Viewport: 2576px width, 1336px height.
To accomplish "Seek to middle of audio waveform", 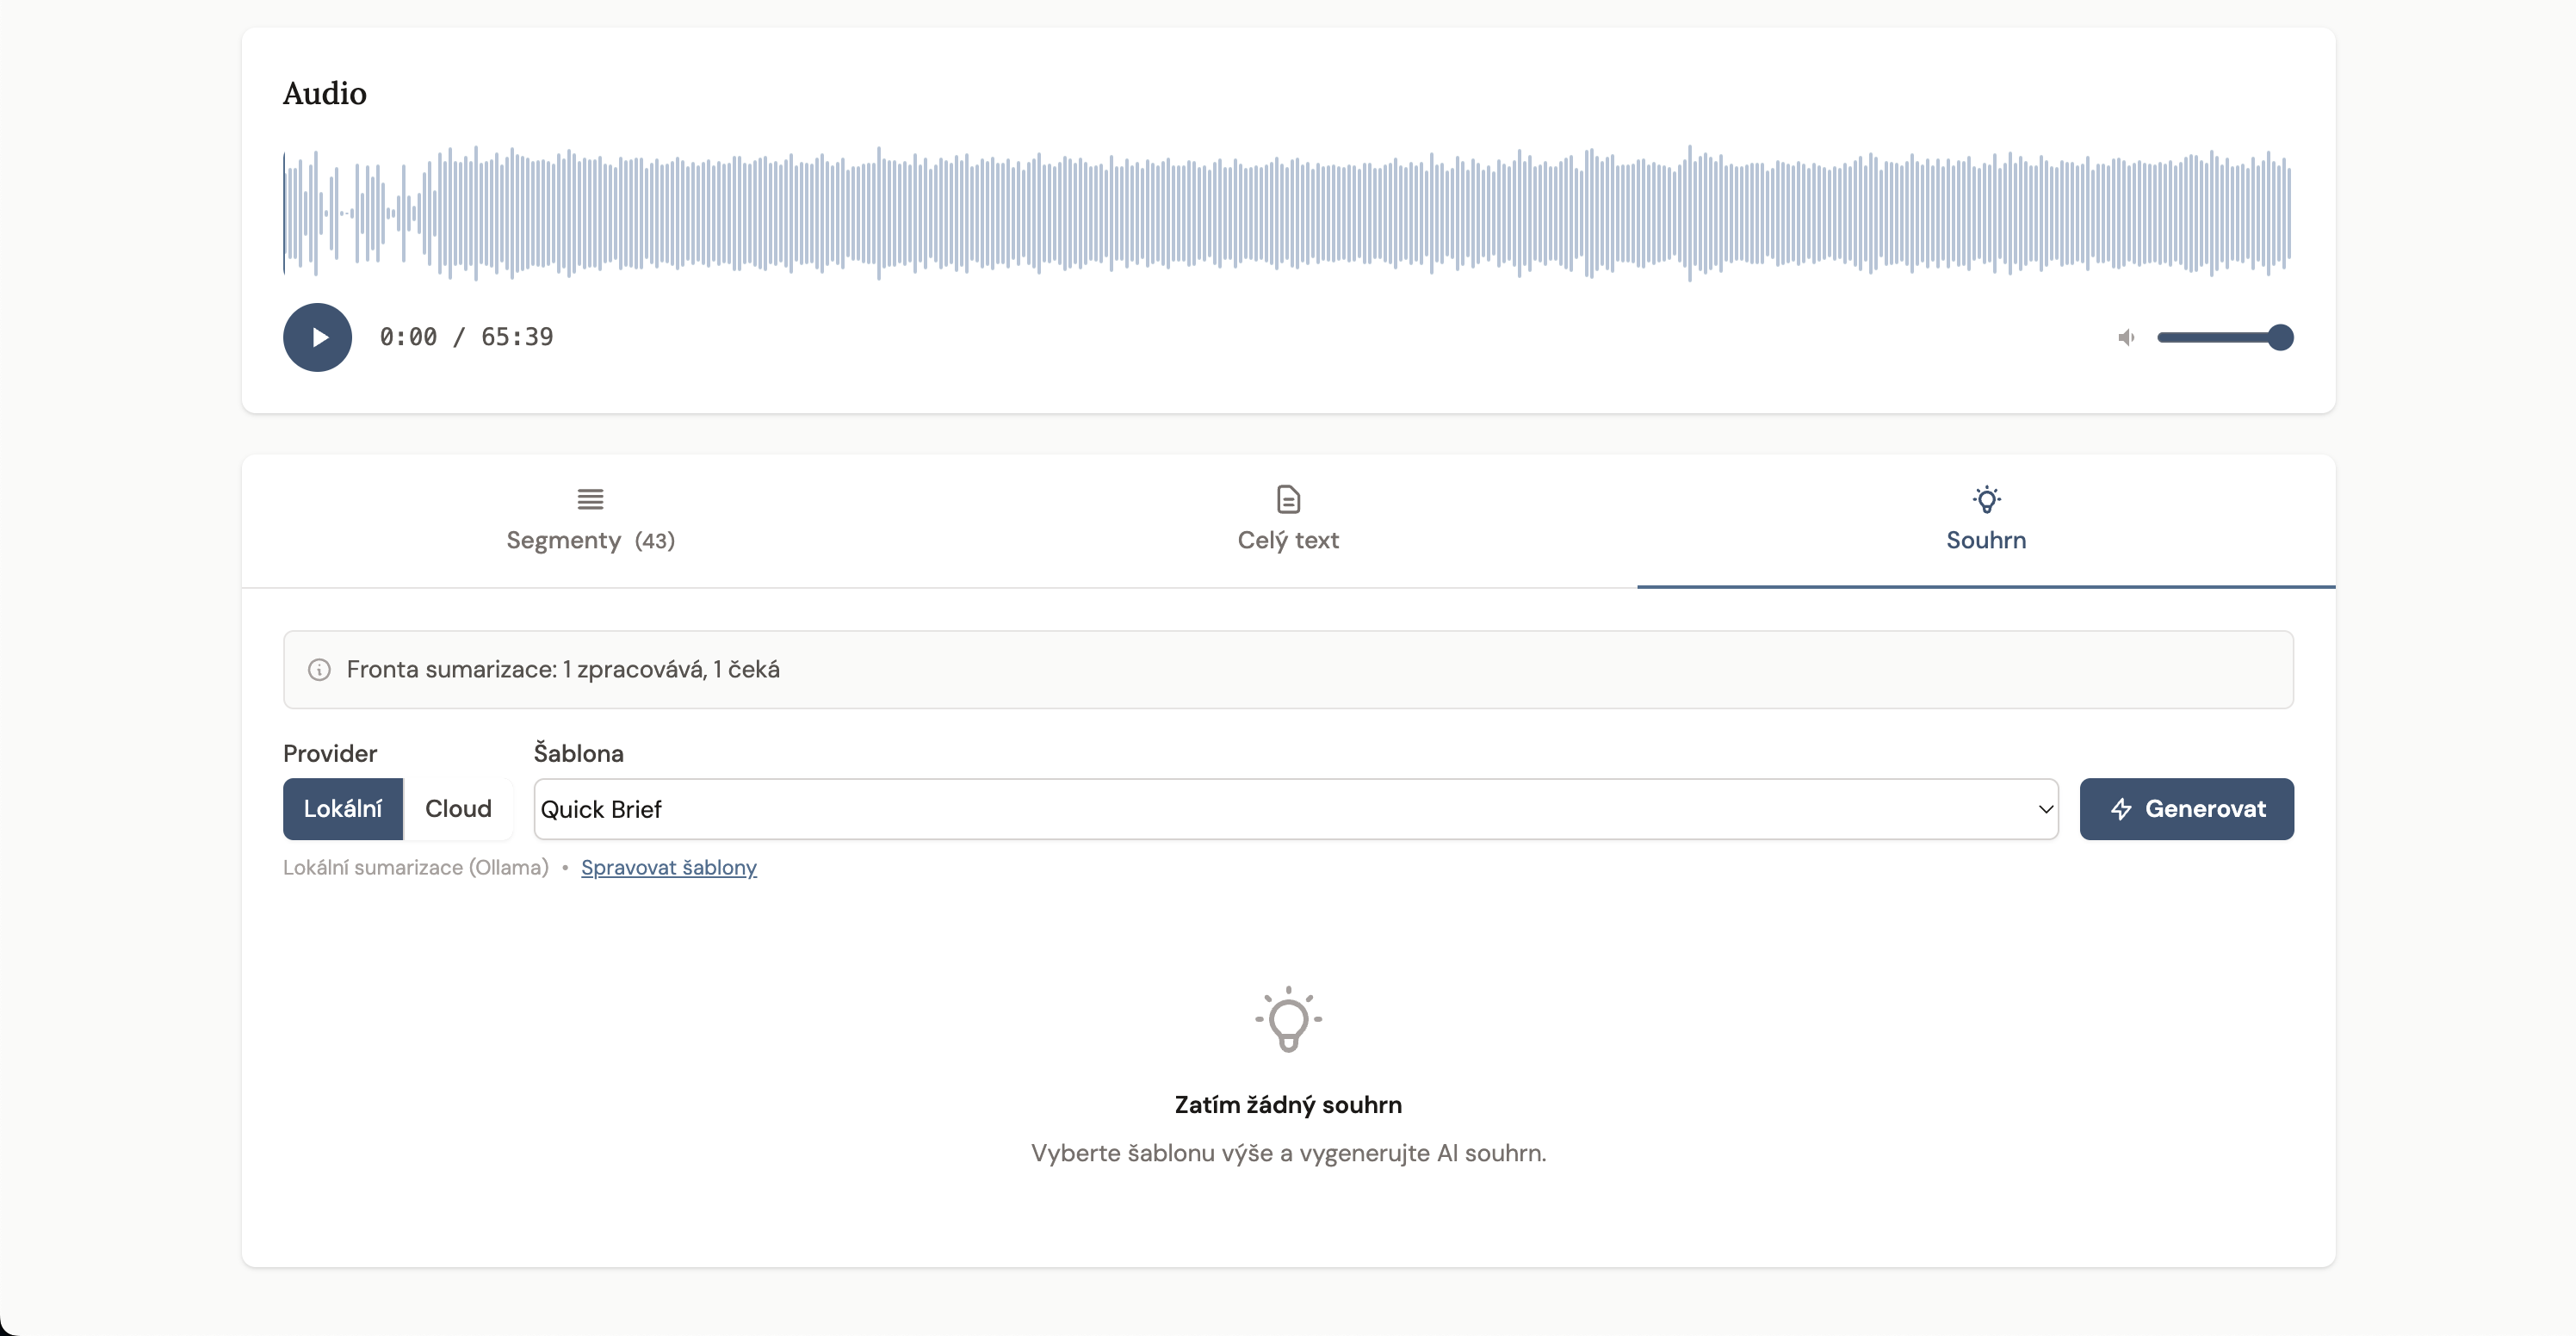I will point(1288,212).
